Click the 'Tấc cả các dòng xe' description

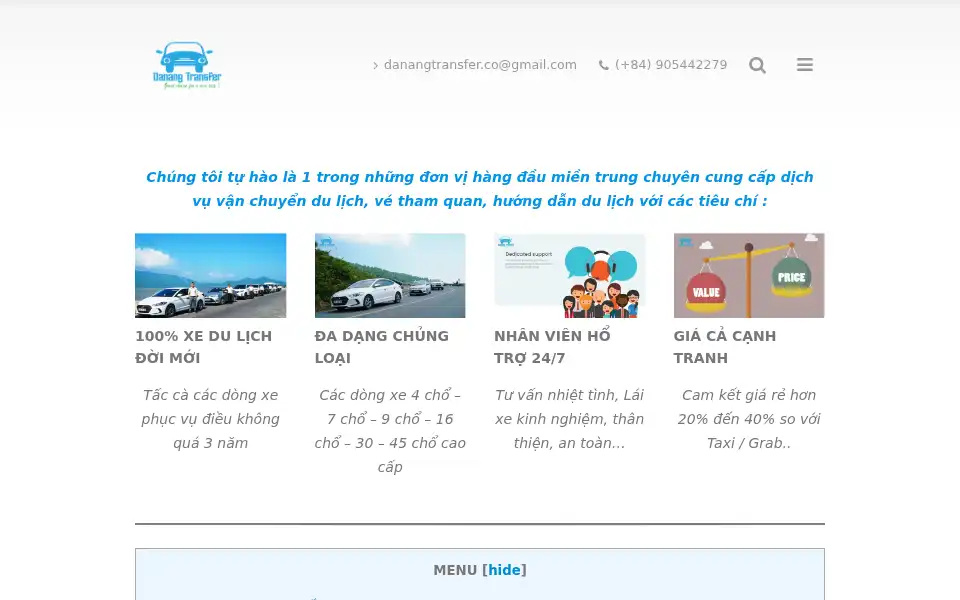point(211,419)
